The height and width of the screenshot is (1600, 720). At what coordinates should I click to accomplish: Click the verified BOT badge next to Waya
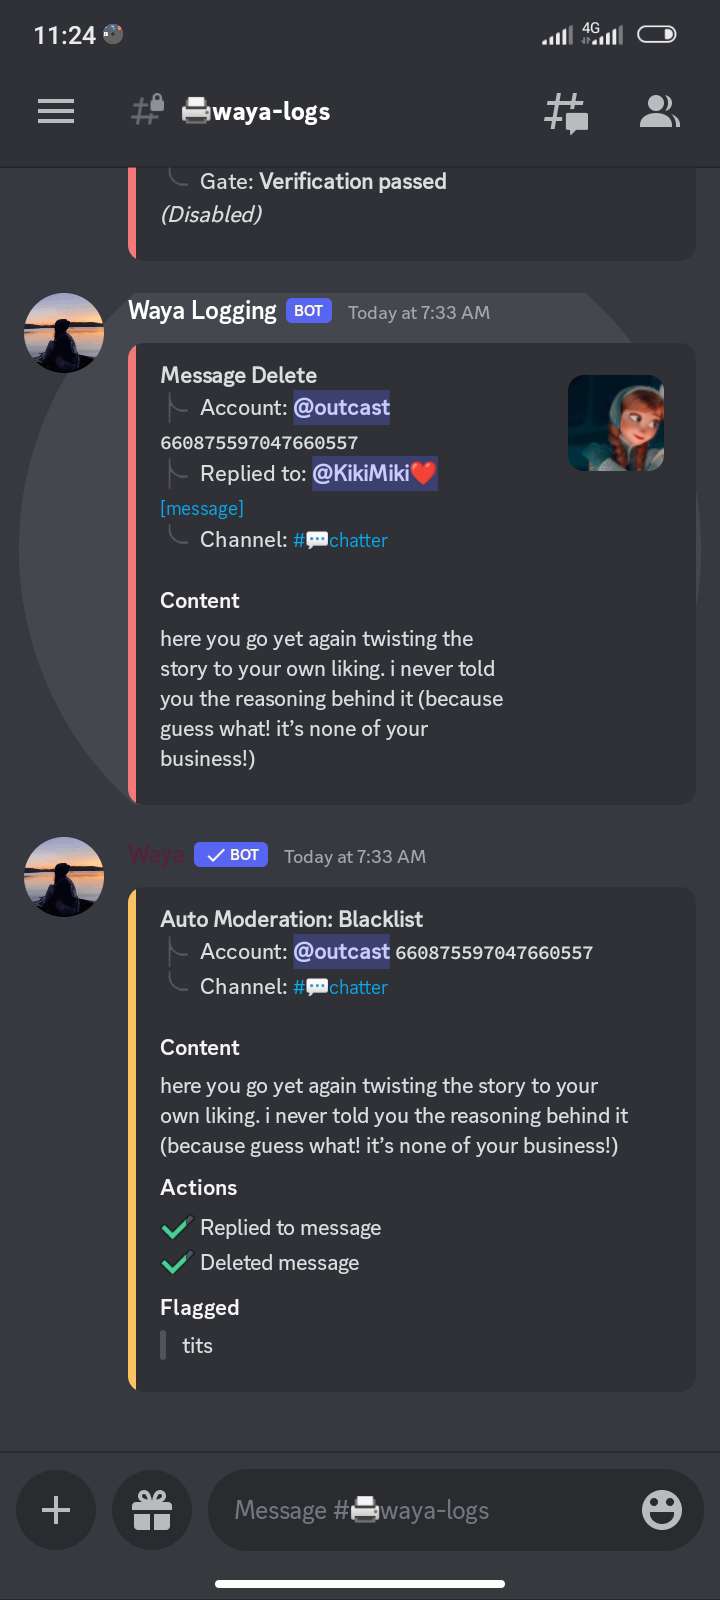tap(230, 854)
